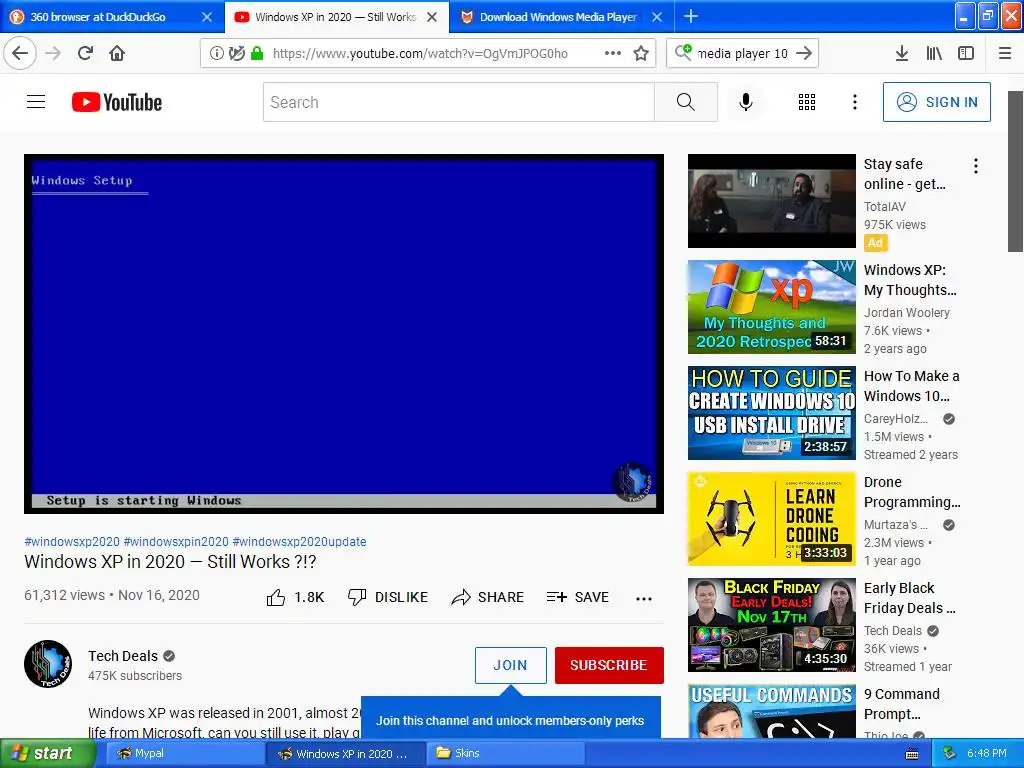Image resolution: width=1024 pixels, height=768 pixels.
Task: Open the Early Black Friday Deals thumbnail
Action: tap(771, 624)
